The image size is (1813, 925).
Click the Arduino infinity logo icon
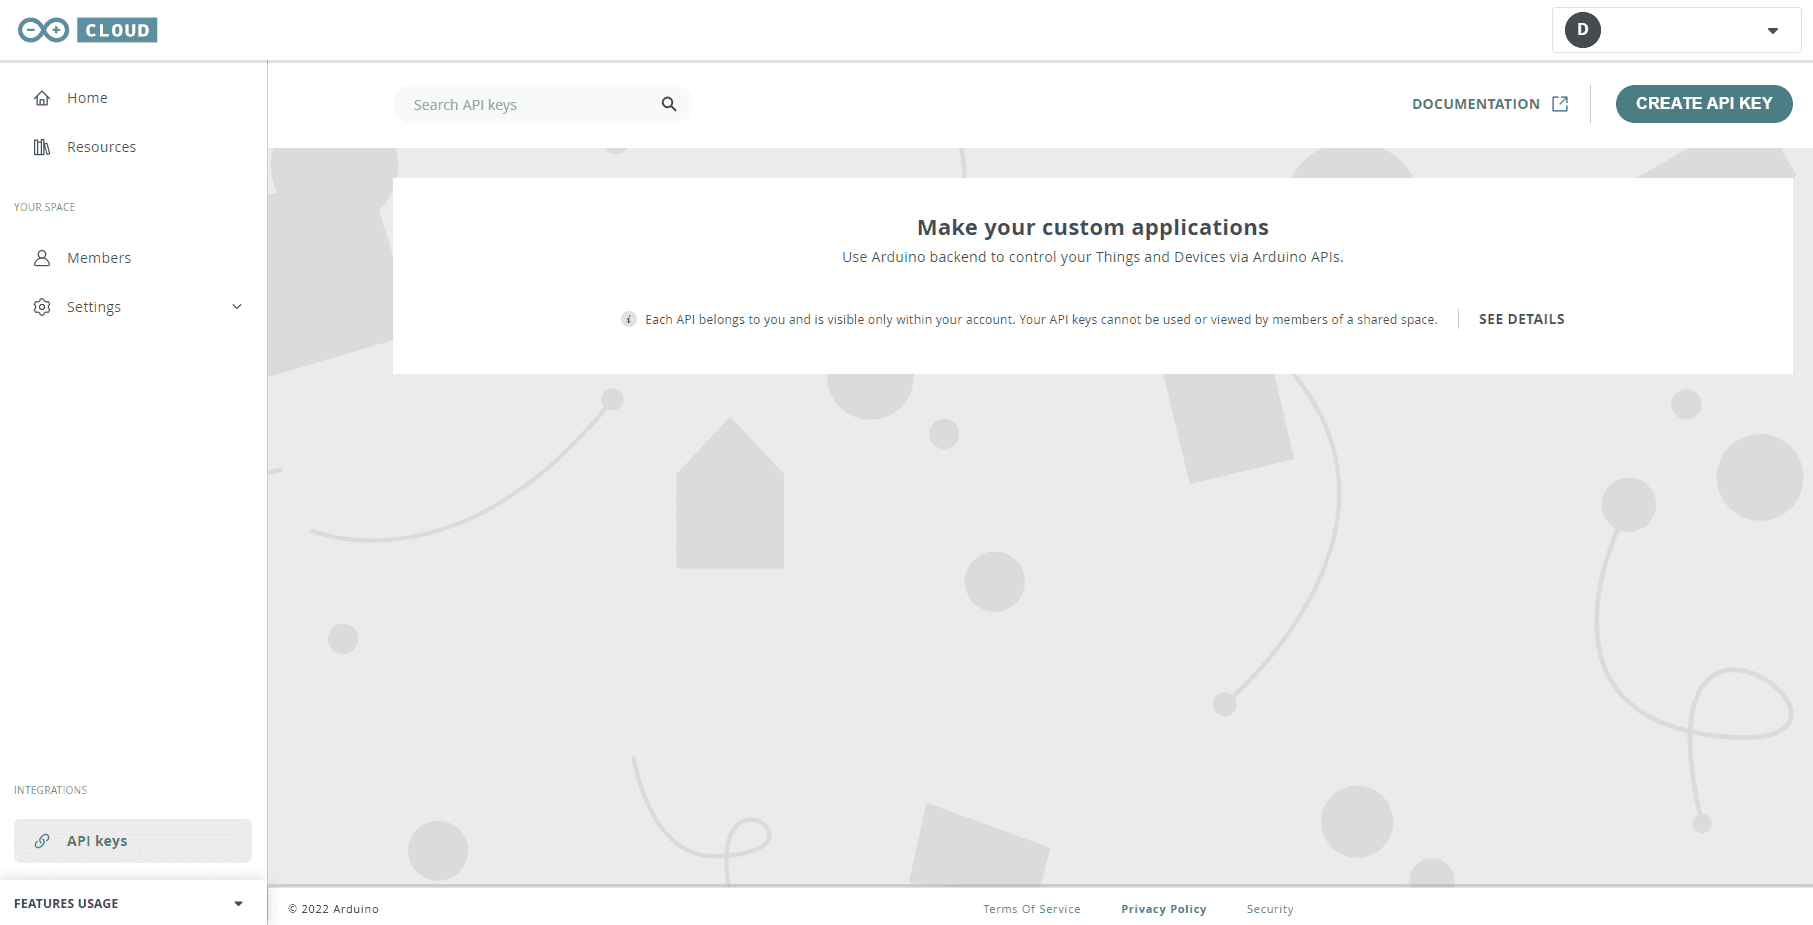click(x=43, y=30)
